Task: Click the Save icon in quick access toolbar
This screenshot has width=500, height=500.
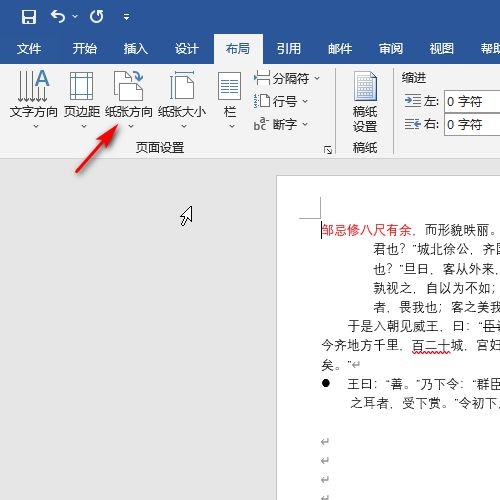Action: point(29,17)
